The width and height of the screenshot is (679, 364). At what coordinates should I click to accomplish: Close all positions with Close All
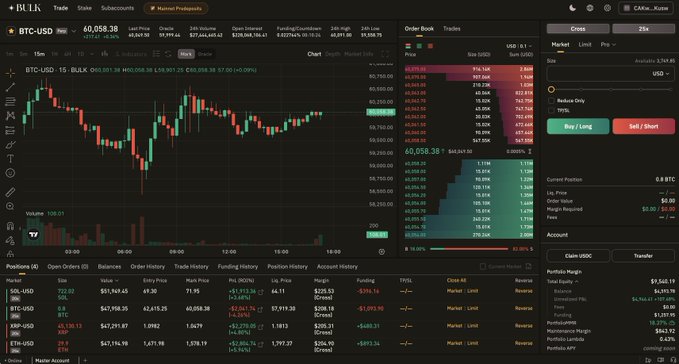point(456,280)
